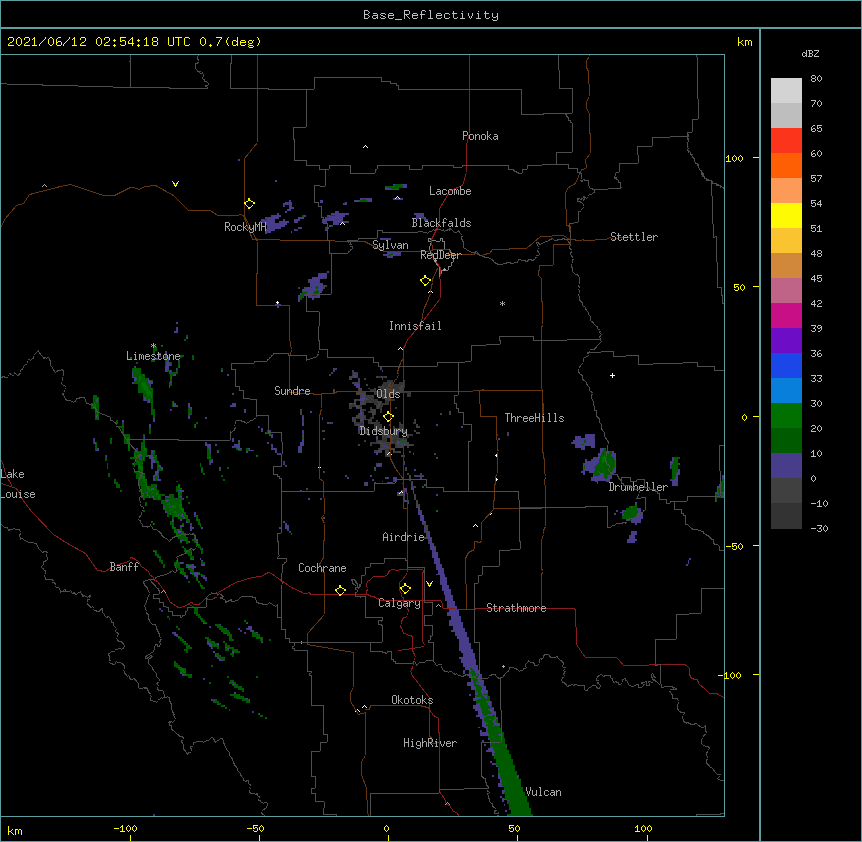
Task: Click the Calgary city label
Action: [399, 603]
